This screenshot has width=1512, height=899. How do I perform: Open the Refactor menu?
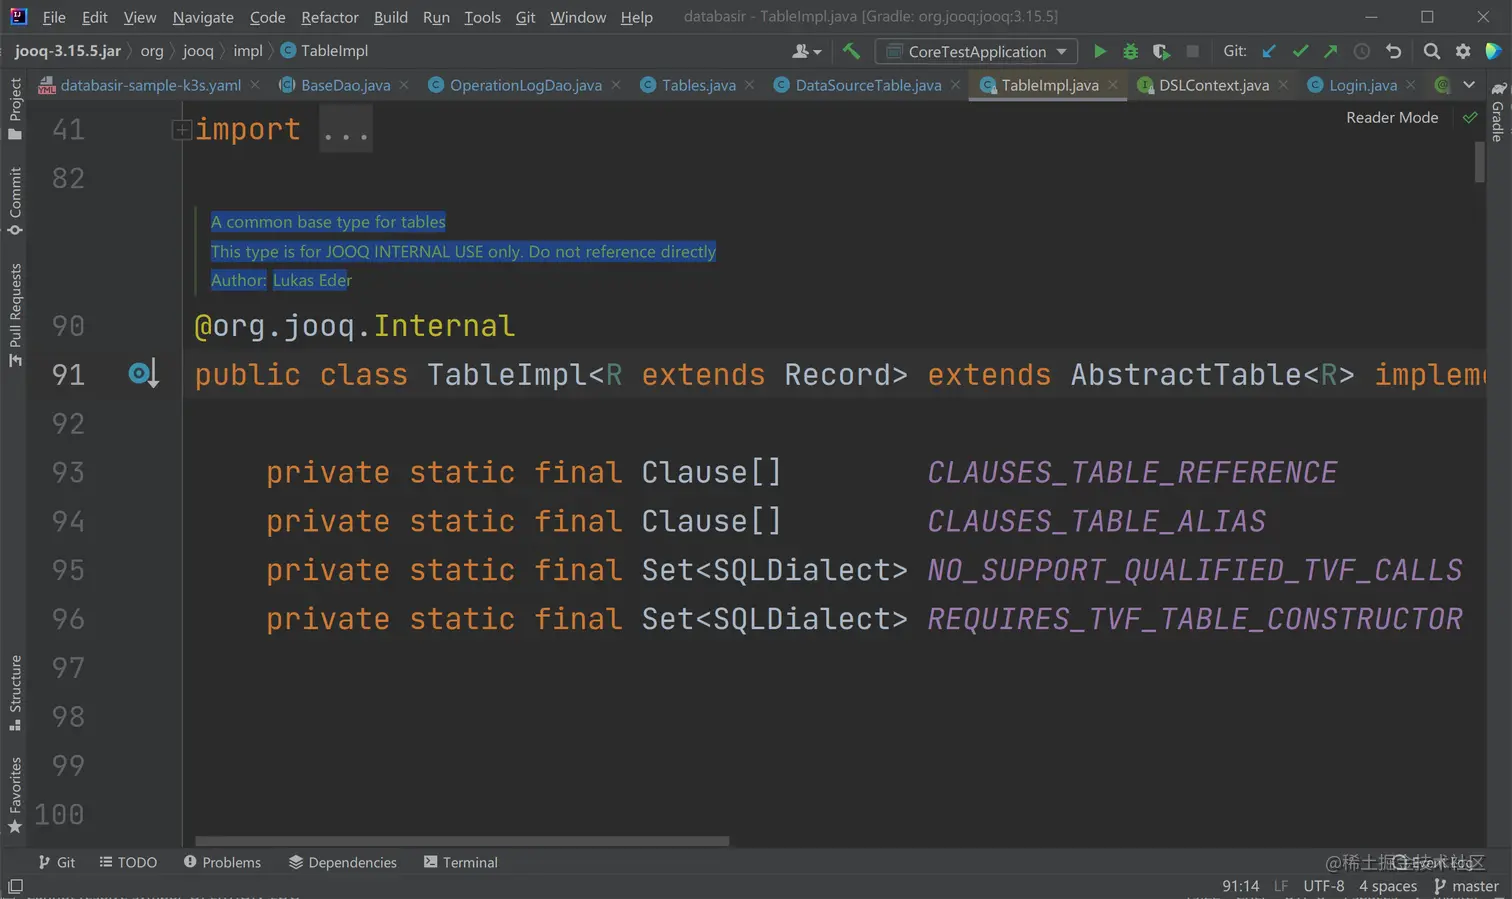click(x=330, y=17)
